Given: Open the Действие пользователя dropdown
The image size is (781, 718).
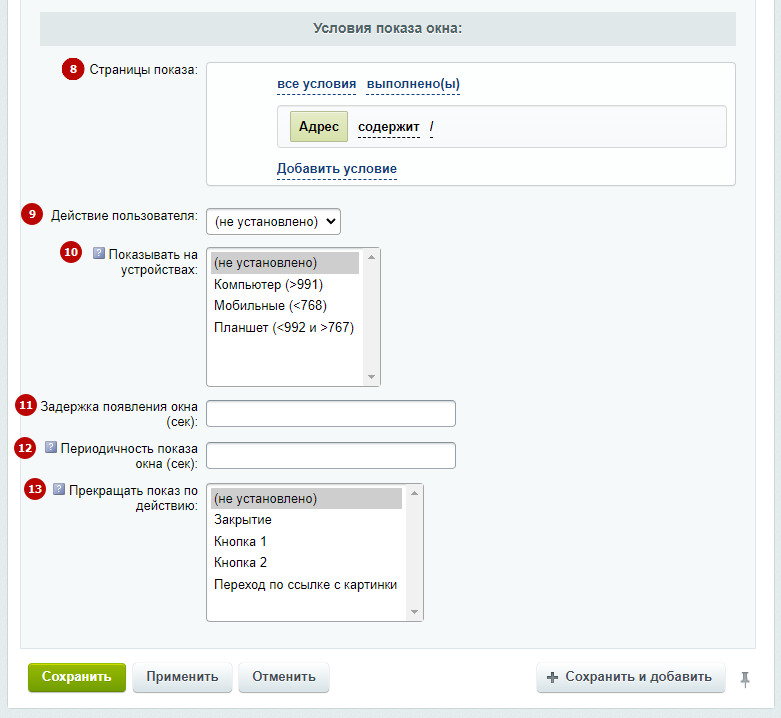Looking at the screenshot, I should coord(273,222).
